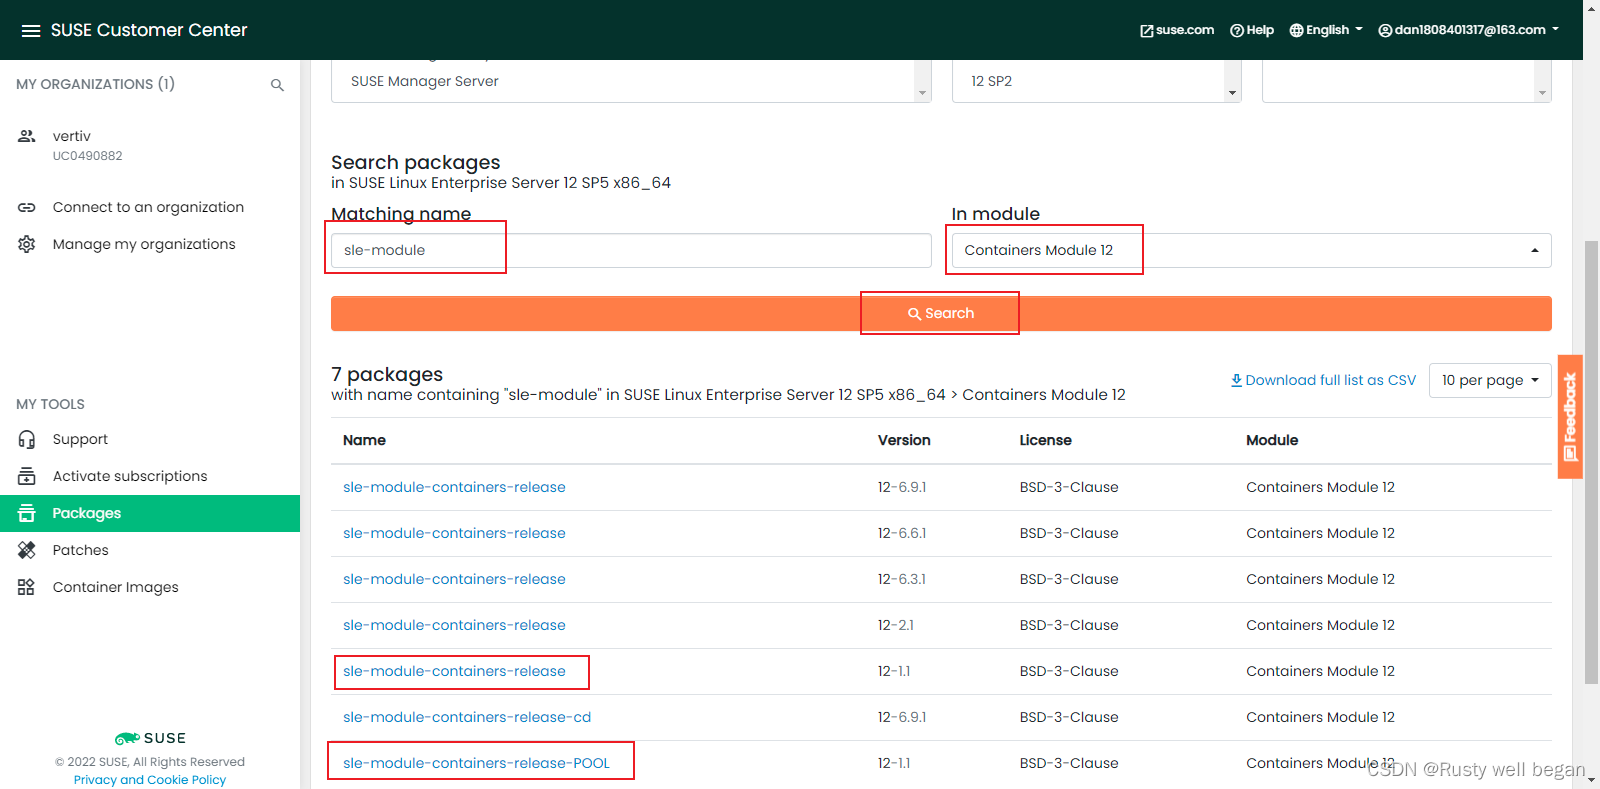Click the orange Search button
The height and width of the screenshot is (789, 1600).
click(941, 313)
